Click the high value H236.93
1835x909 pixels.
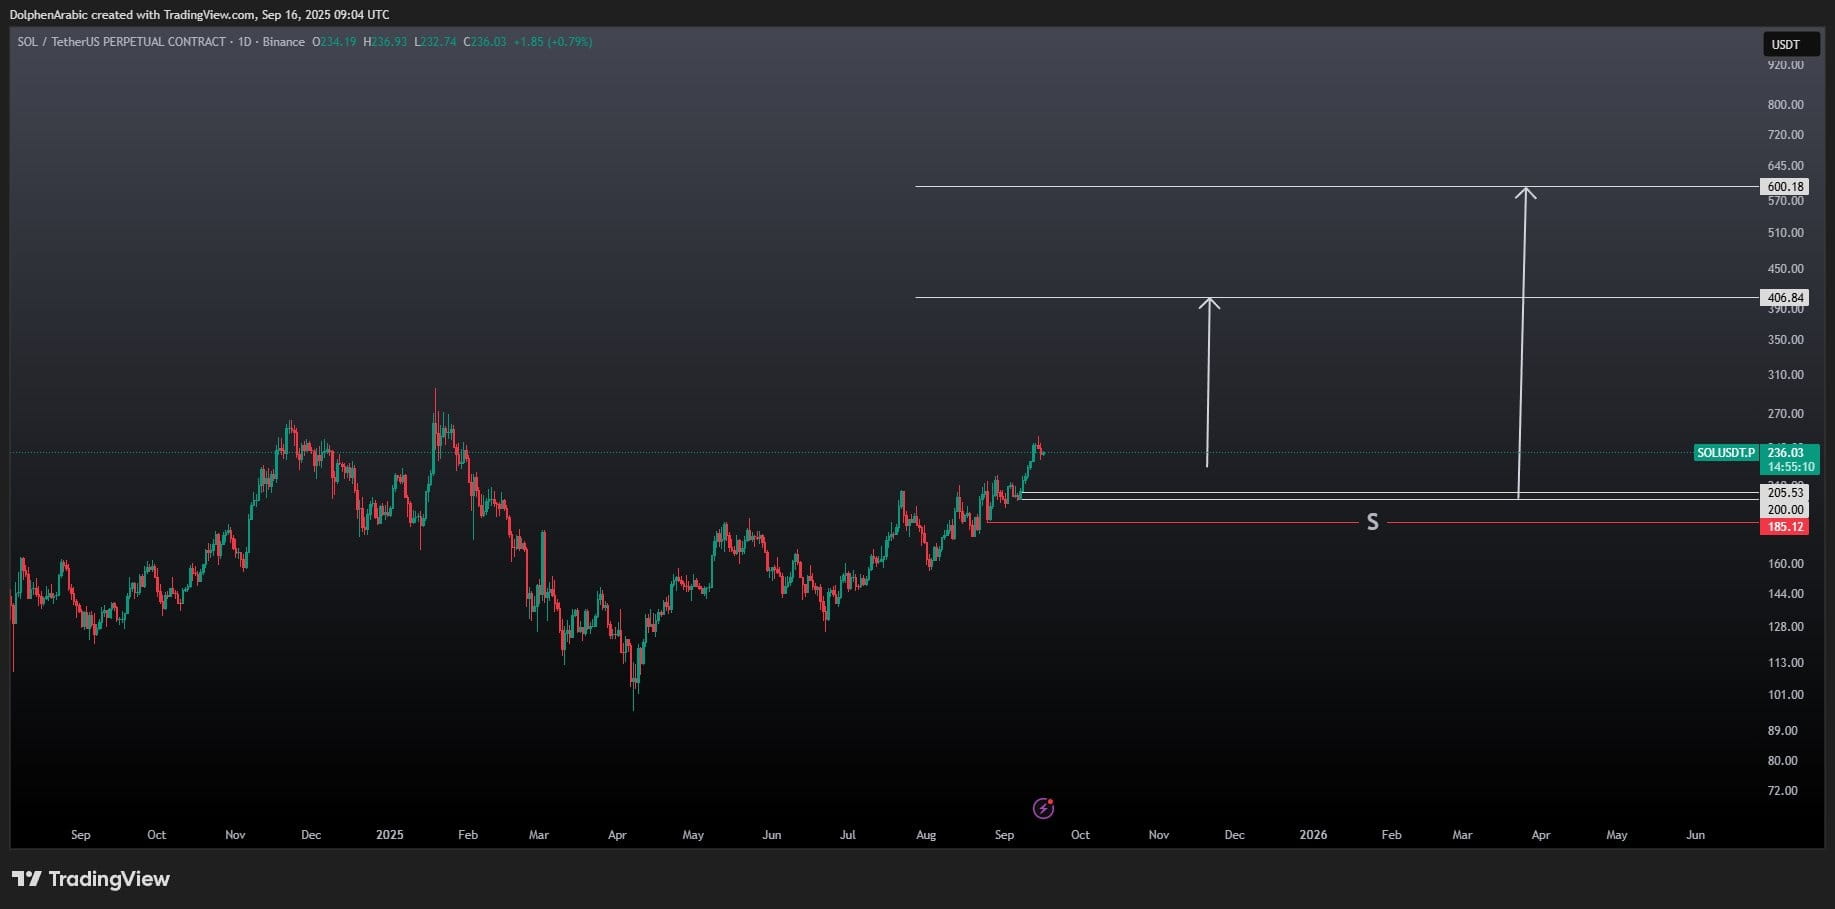(385, 42)
